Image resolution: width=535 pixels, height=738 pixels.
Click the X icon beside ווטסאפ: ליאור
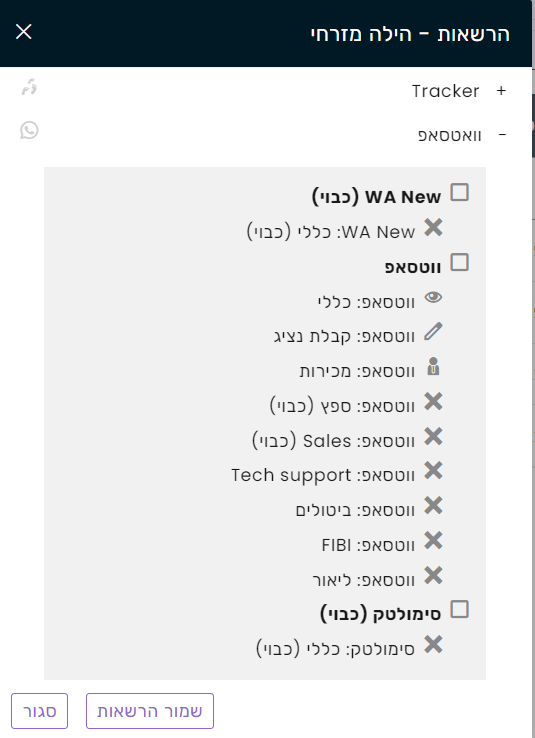[433, 575]
